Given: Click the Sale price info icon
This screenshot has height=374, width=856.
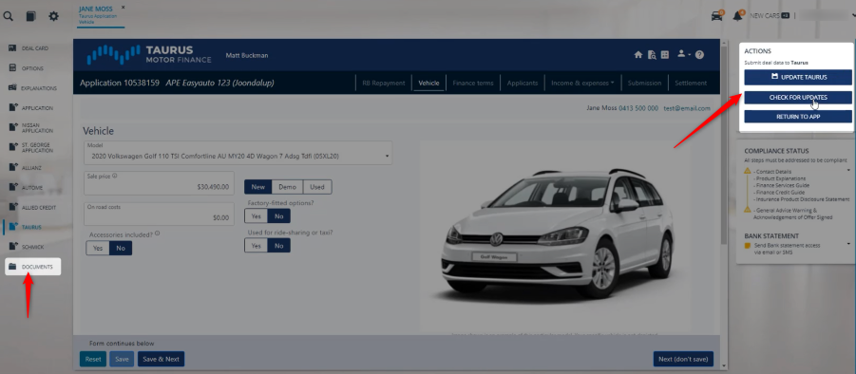Looking at the screenshot, I should [115, 176].
